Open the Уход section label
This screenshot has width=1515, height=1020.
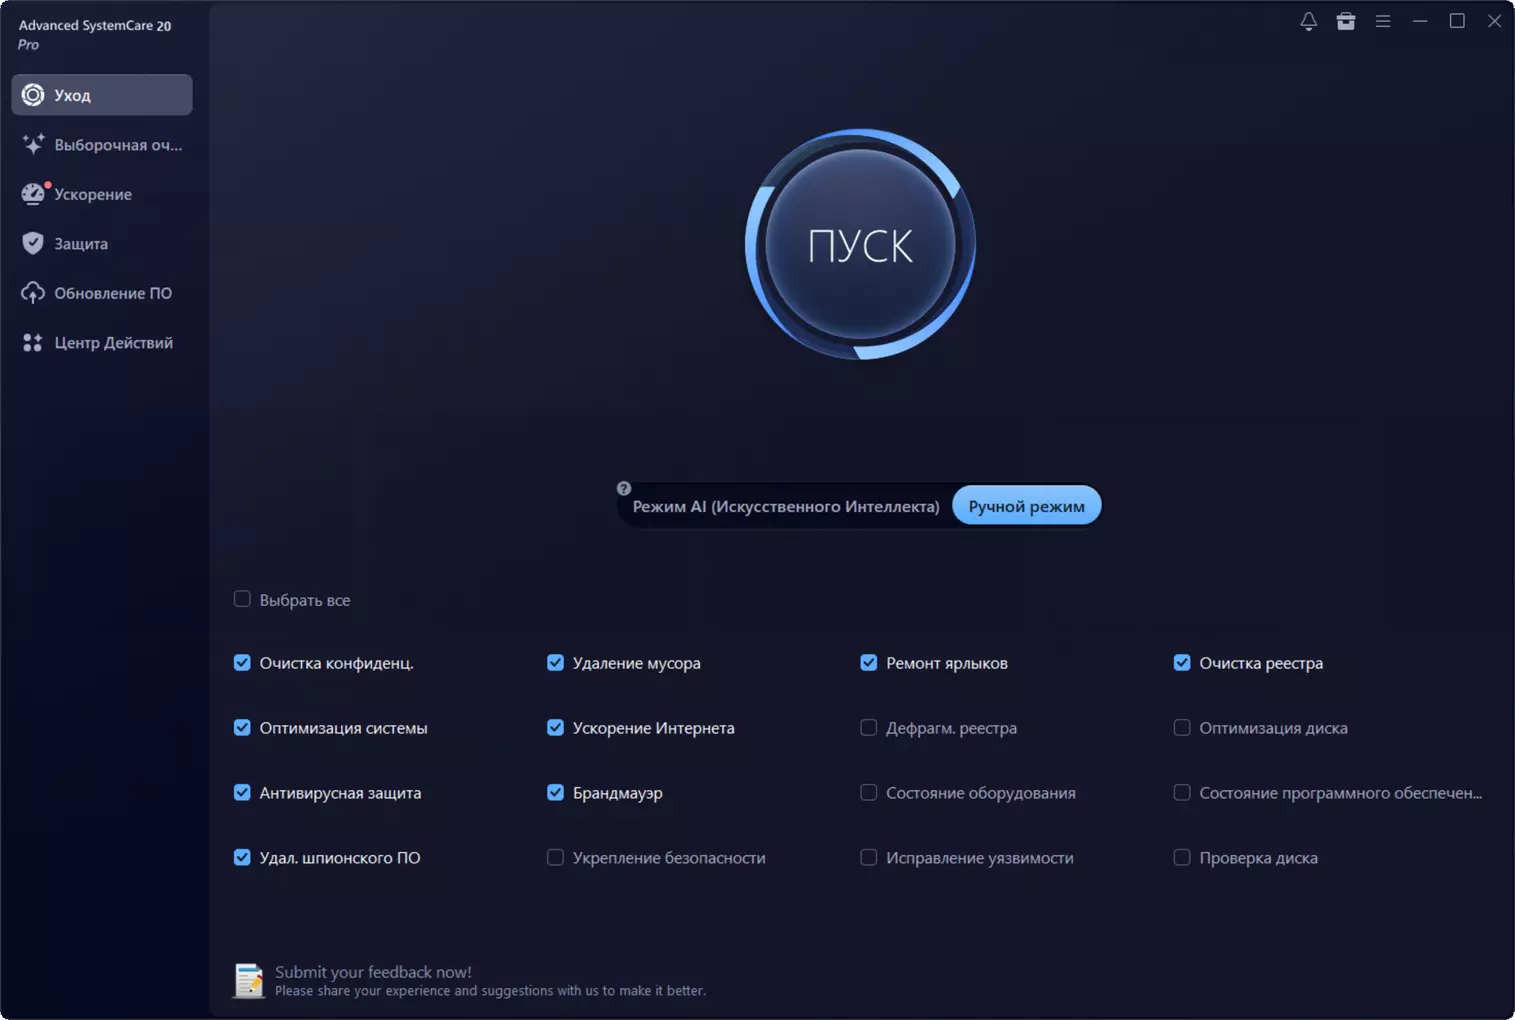72,95
